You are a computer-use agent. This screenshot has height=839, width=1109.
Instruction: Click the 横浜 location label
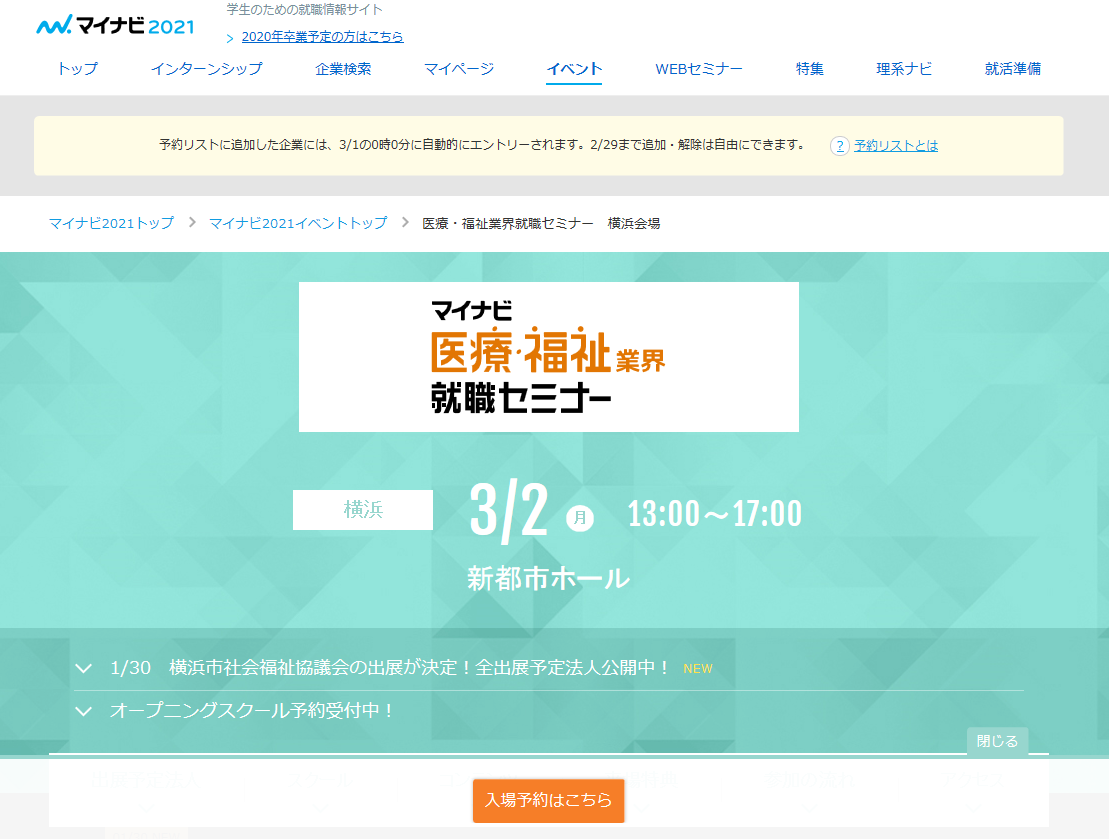[x=363, y=510]
